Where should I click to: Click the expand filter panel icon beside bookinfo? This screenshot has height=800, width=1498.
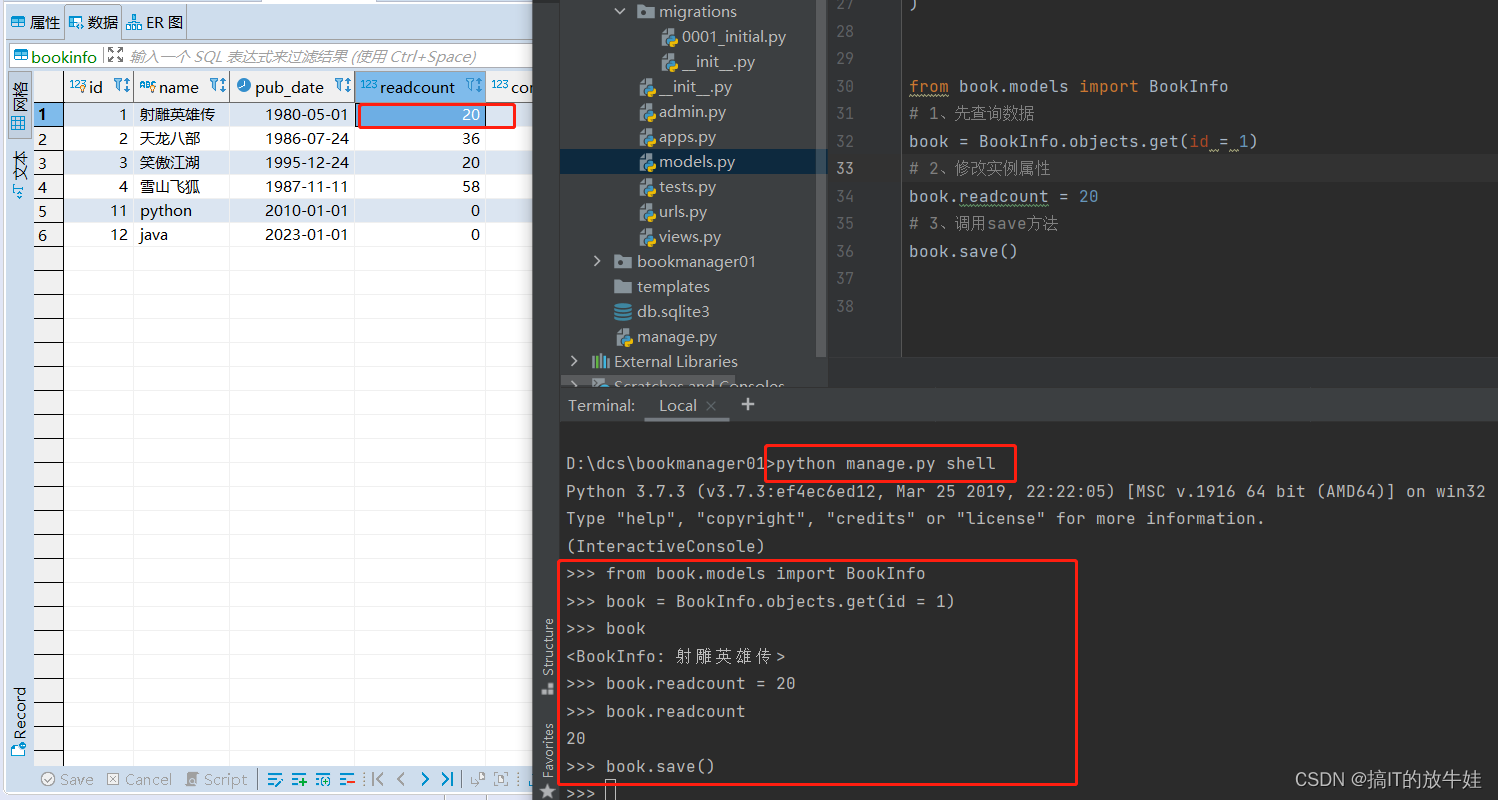coord(115,56)
